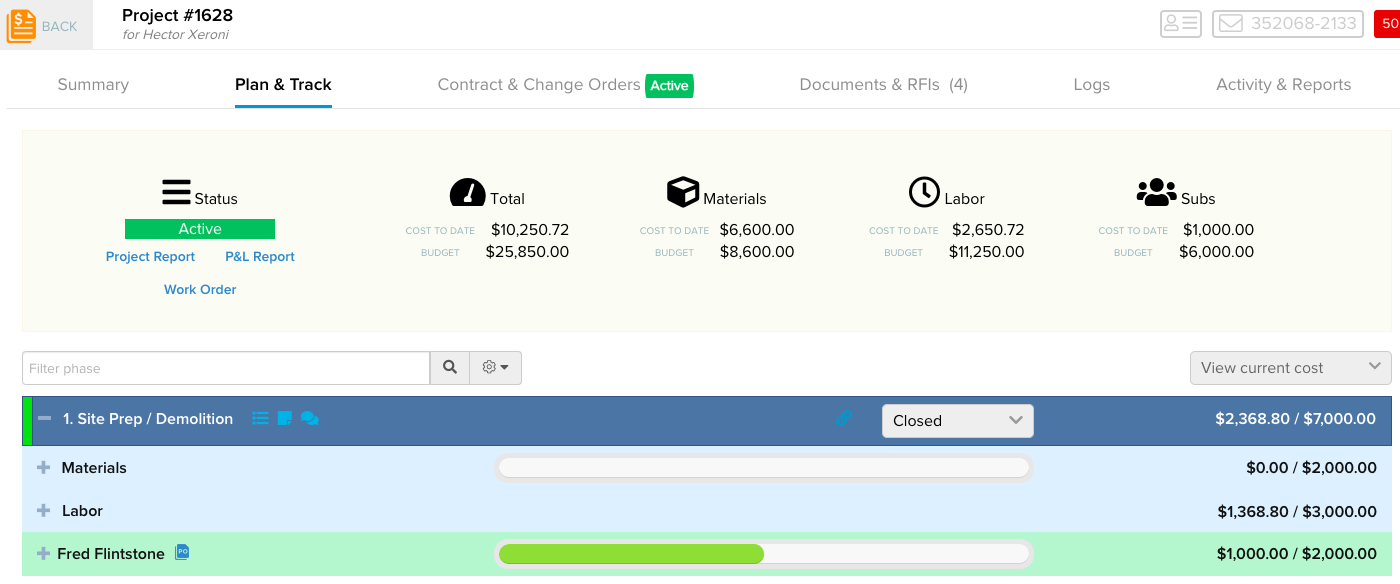The width and height of the screenshot is (1400, 584).
Task: Click the magnifier search icon button
Action: [450, 368]
